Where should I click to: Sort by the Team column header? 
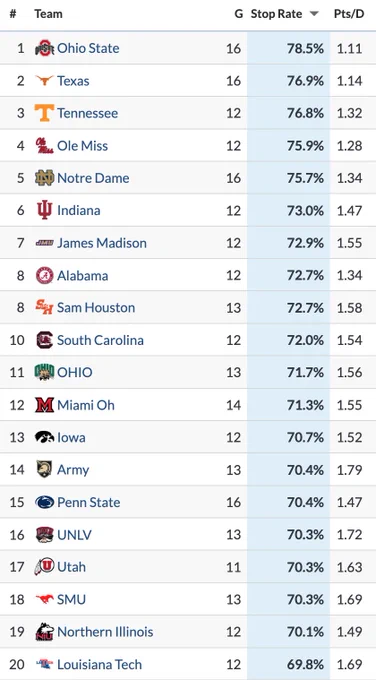[x=49, y=14]
